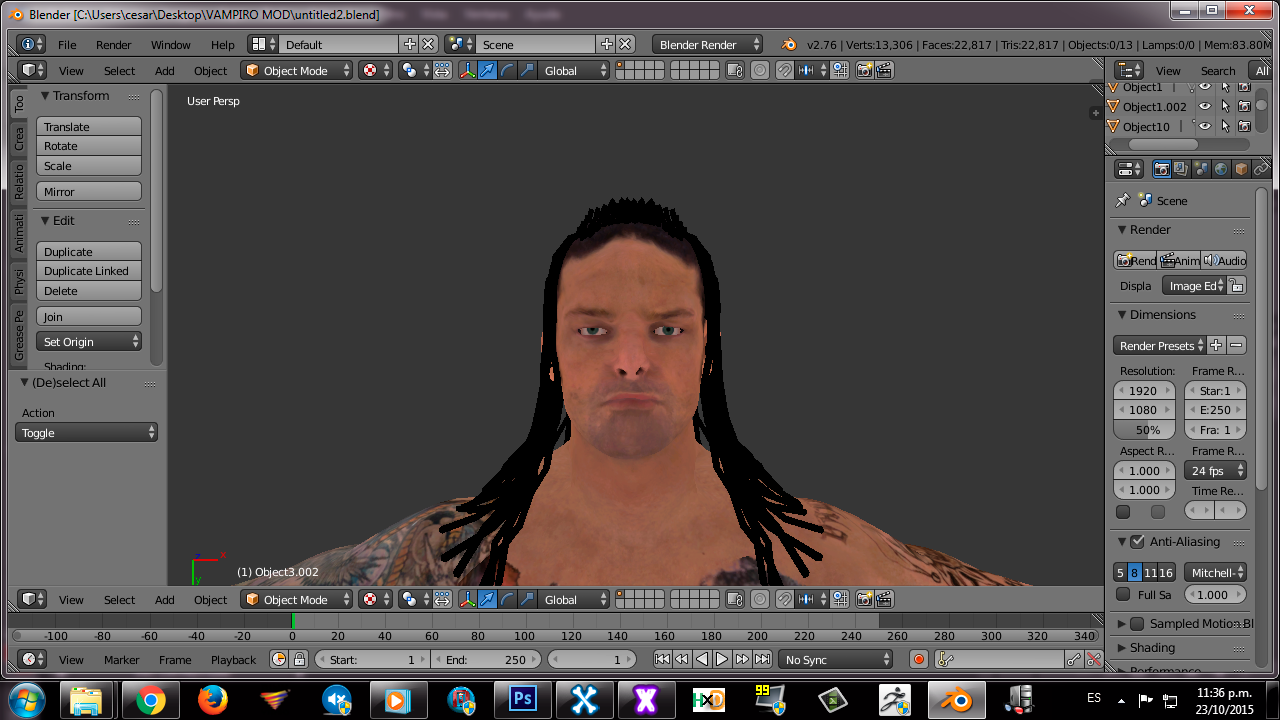Collapse the Dimensions panel
Viewport: 1280px width, 720px height.
(1122, 314)
